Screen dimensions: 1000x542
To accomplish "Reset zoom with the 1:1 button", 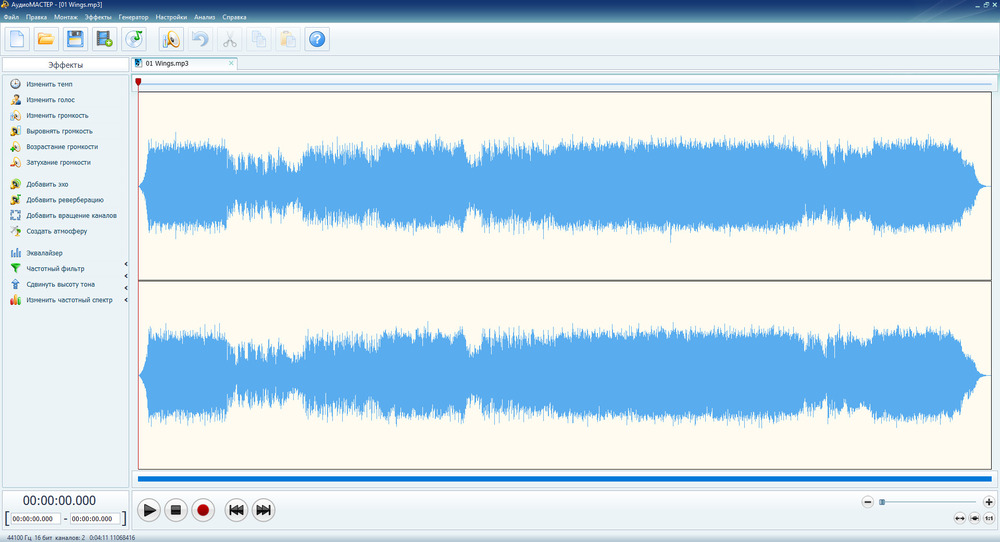I will click(989, 518).
